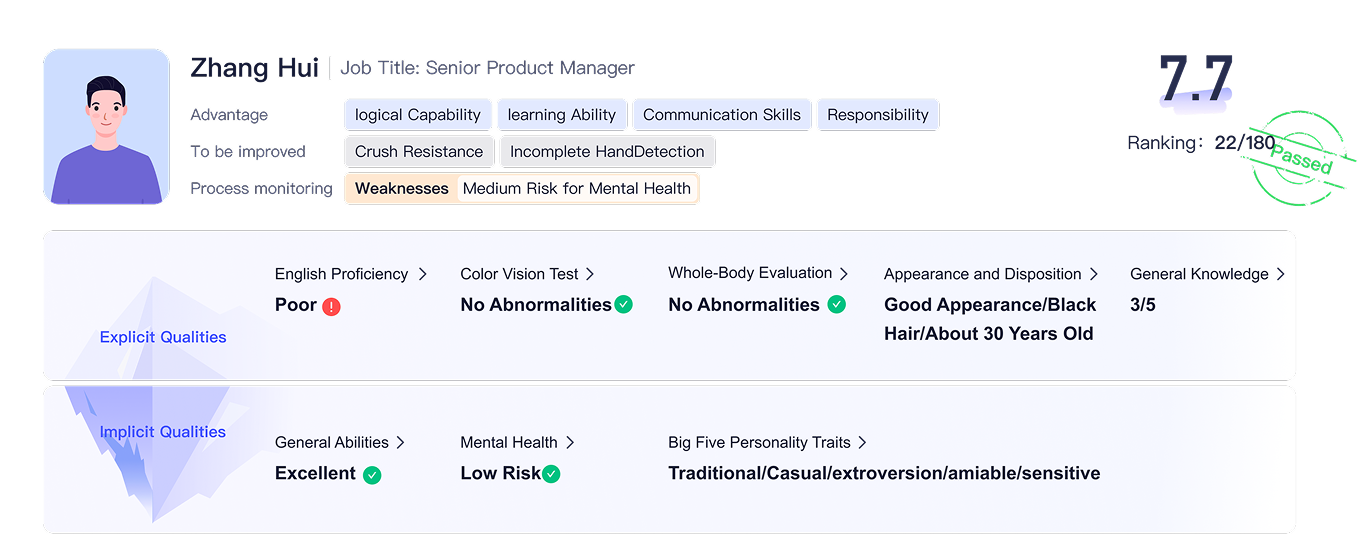Click Zhang Hui's avatar picture
The image size is (1366, 559).
107,127
